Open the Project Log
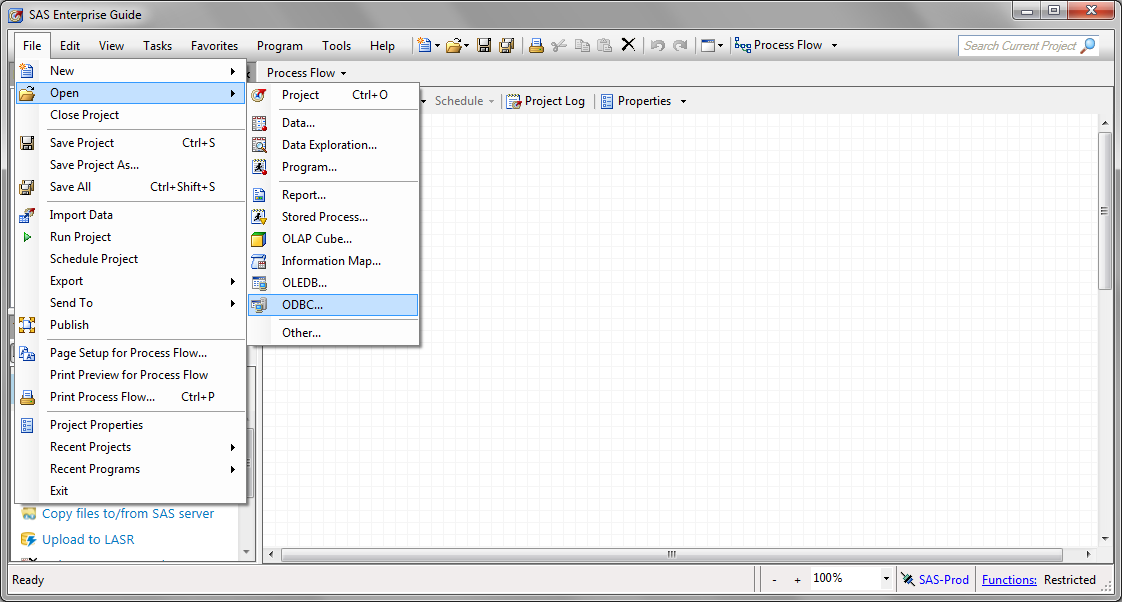 pyautogui.click(x=546, y=100)
